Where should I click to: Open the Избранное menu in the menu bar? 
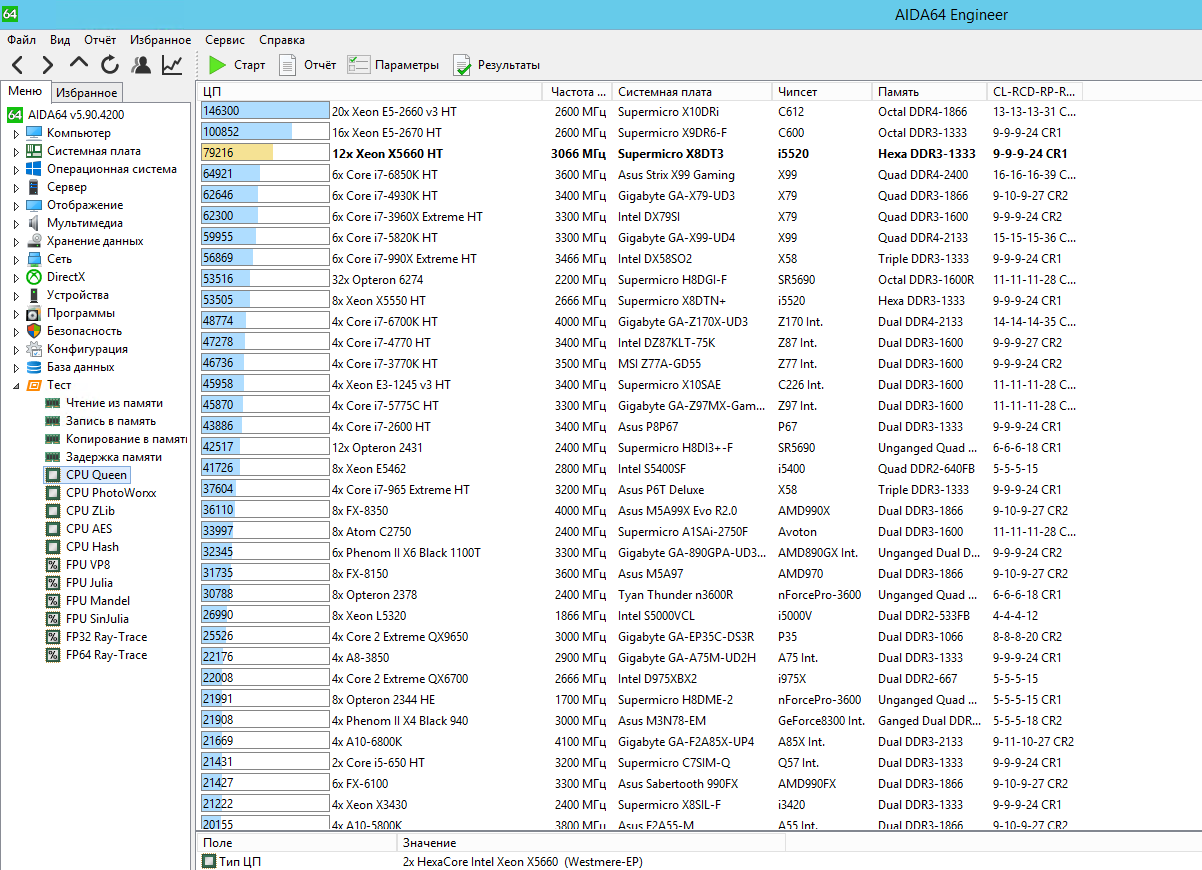pos(160,40)
